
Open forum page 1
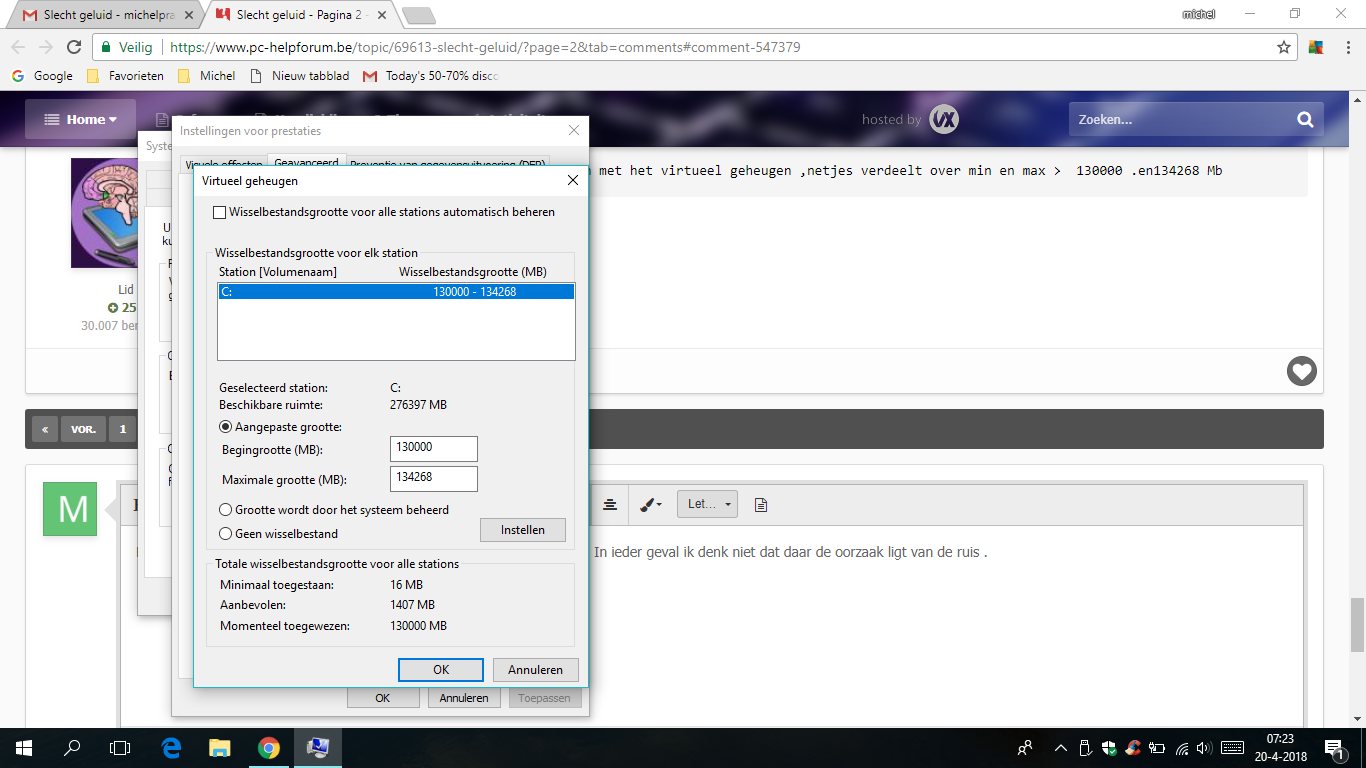123,429
